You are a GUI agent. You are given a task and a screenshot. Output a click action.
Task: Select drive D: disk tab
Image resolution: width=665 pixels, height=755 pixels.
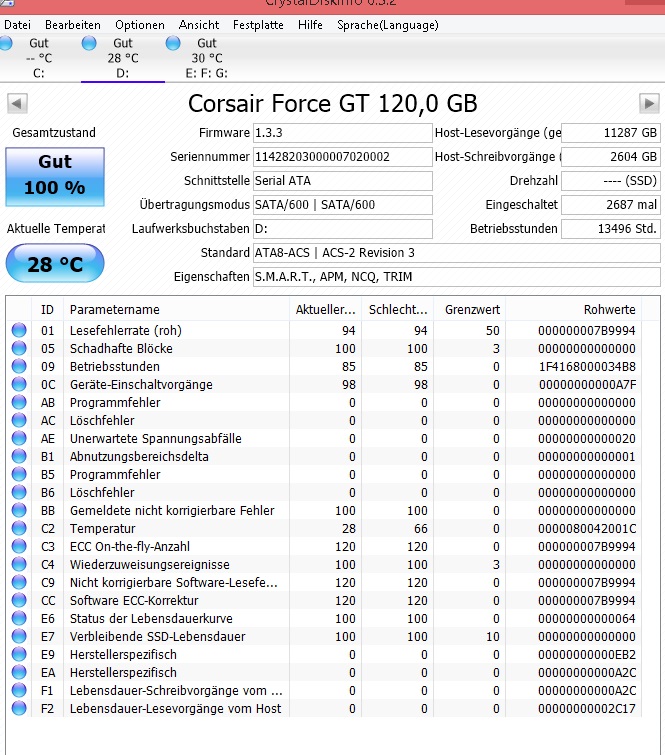coord(123,58)
